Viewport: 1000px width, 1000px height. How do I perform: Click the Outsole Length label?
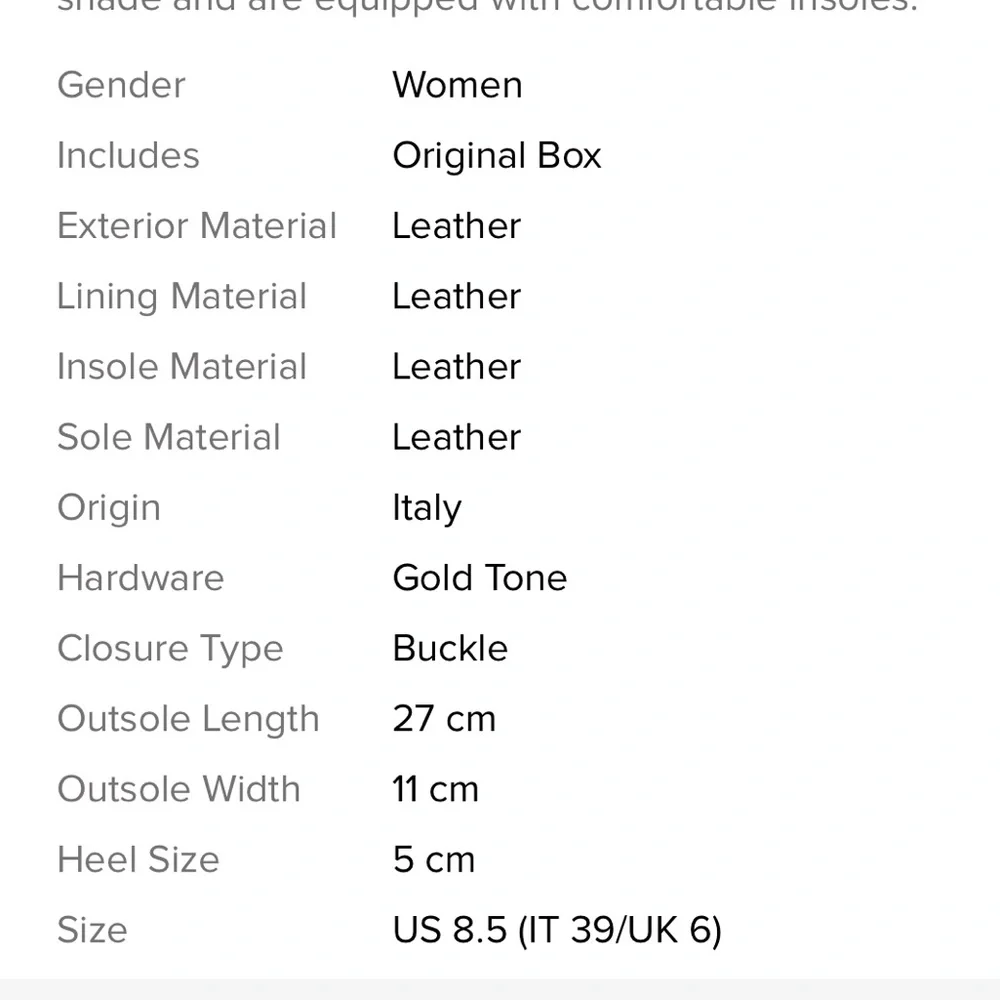coord(188,719)
